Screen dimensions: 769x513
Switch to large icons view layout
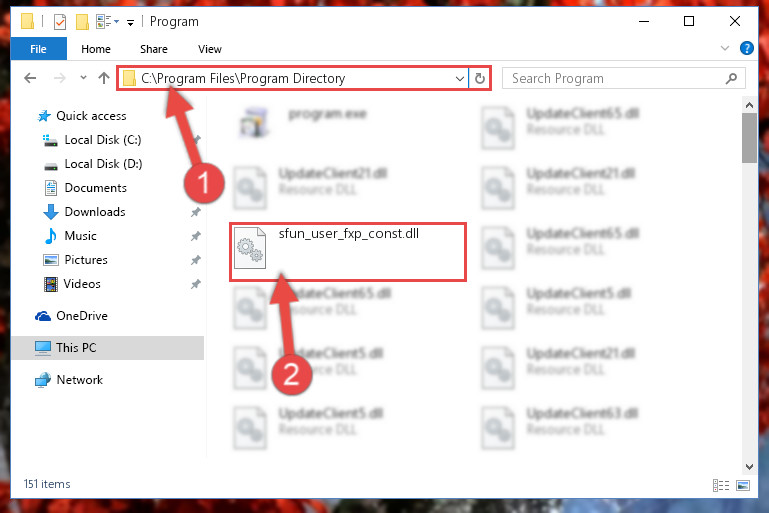click(743, 485)
